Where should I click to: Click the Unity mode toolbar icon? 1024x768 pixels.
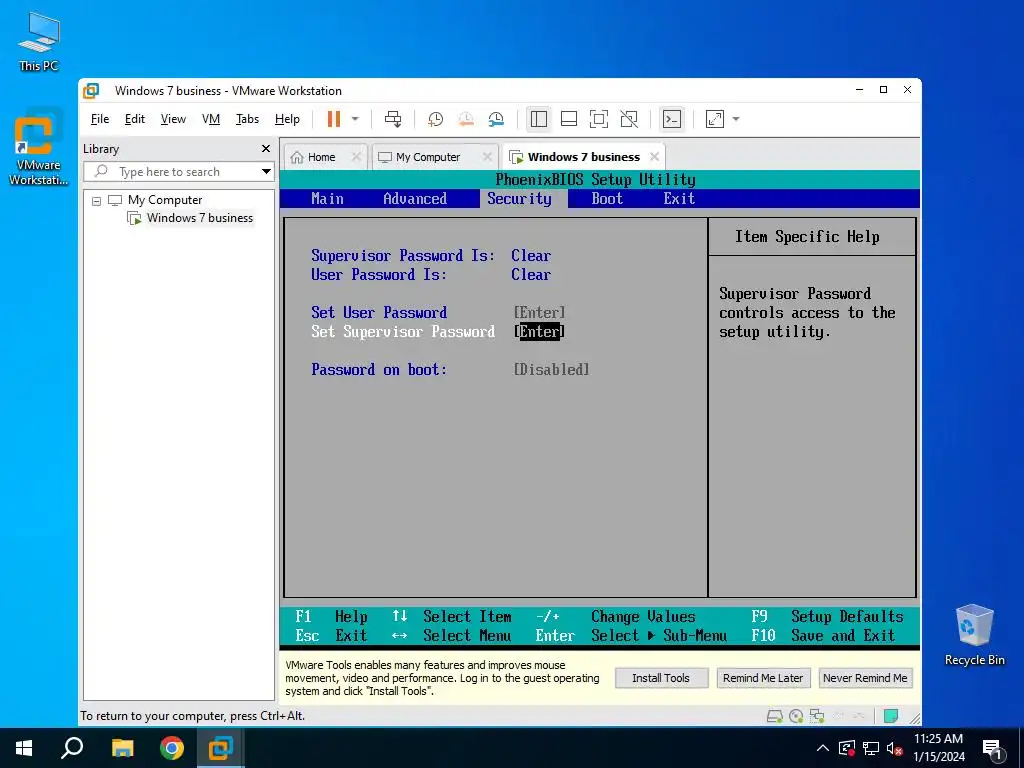(629, 119)
